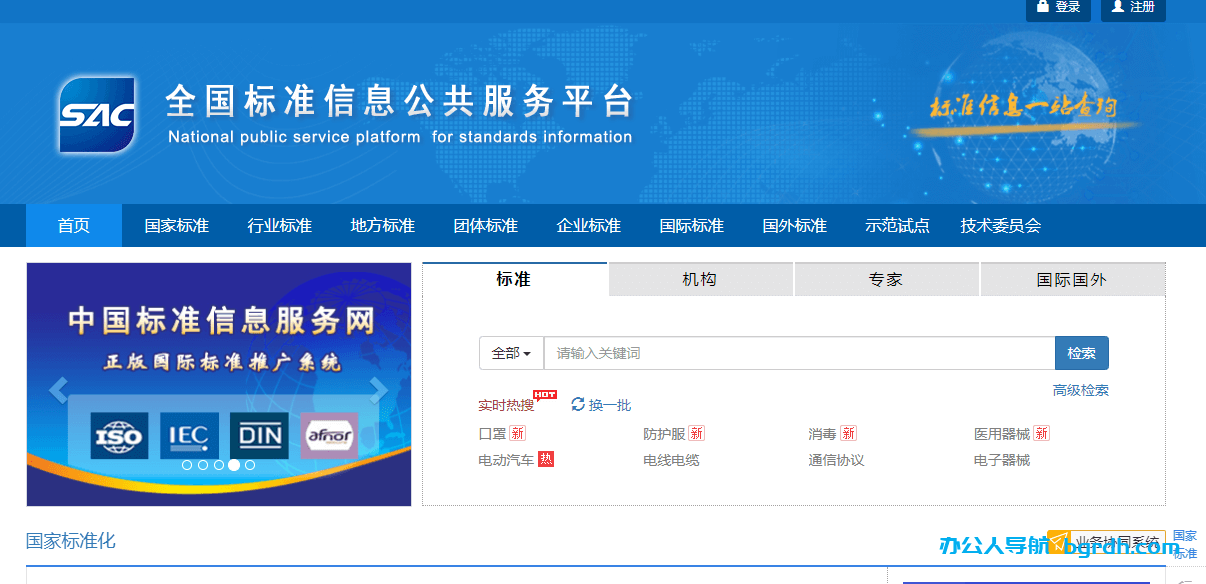1206x584 pixels.
Task: Switch to the 机构 tab
Action: 700,279
